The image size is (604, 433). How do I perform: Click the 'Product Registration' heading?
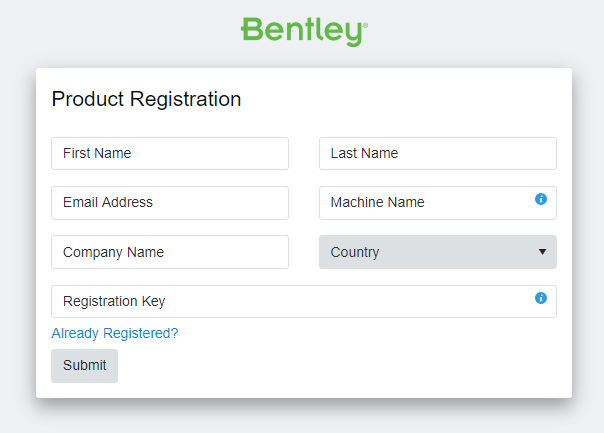(146, 99)
